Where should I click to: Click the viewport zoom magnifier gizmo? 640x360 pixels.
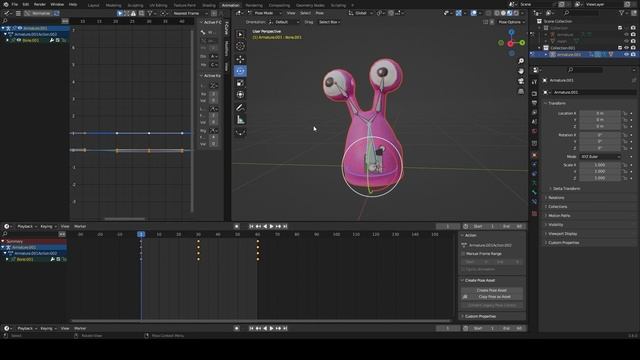(521, 61)
